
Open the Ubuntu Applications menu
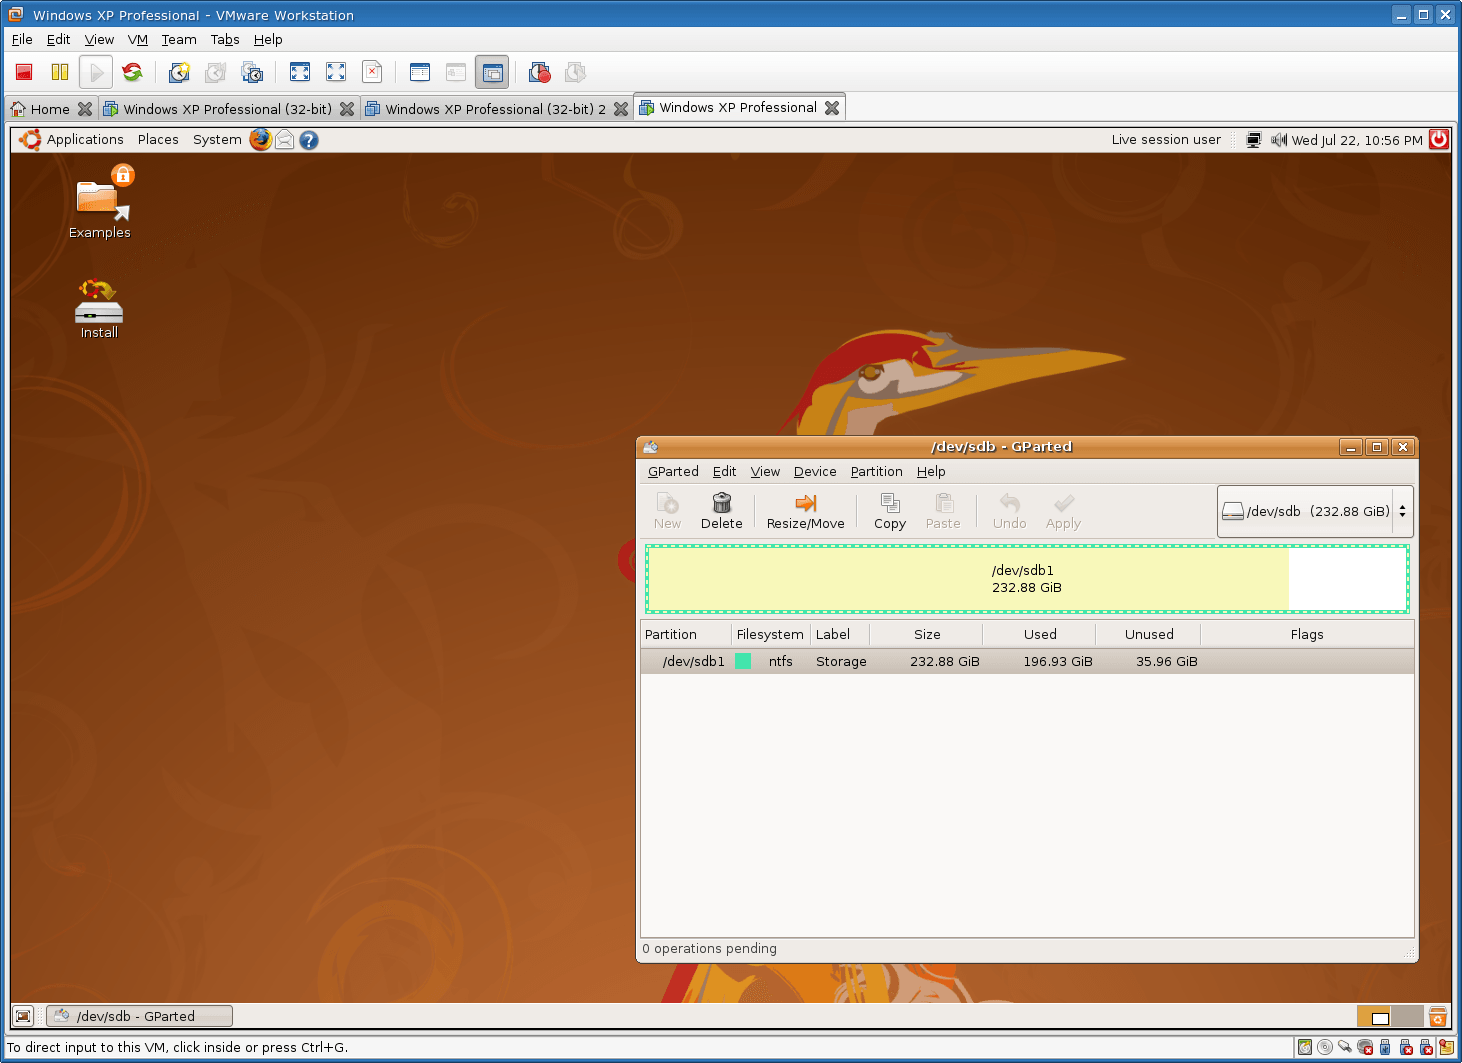coord(85,140)
